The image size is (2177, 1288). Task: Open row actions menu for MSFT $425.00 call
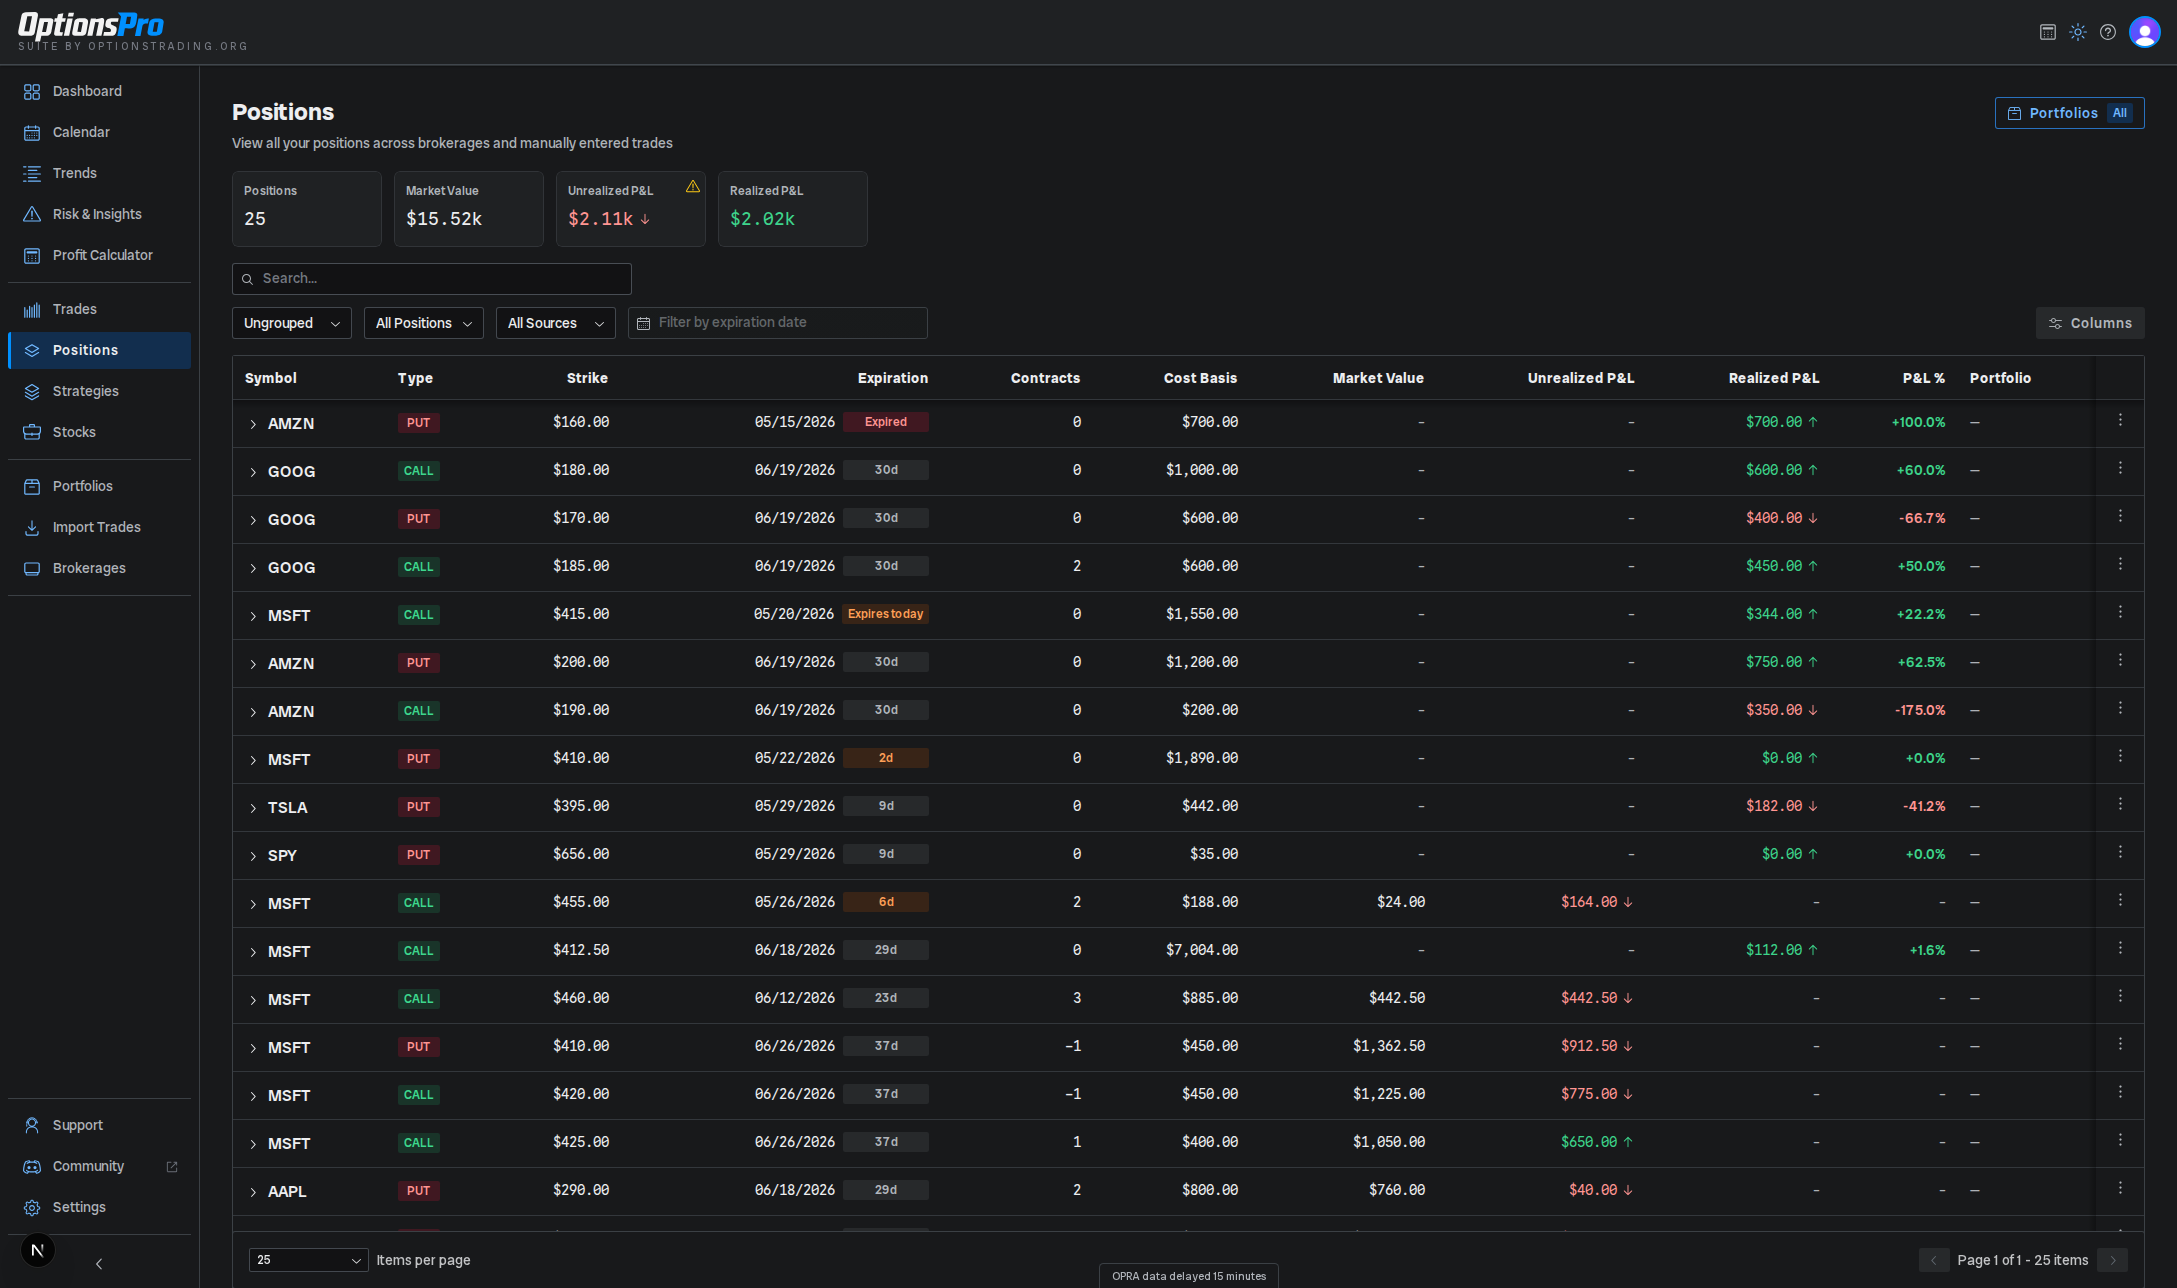2120,1141
